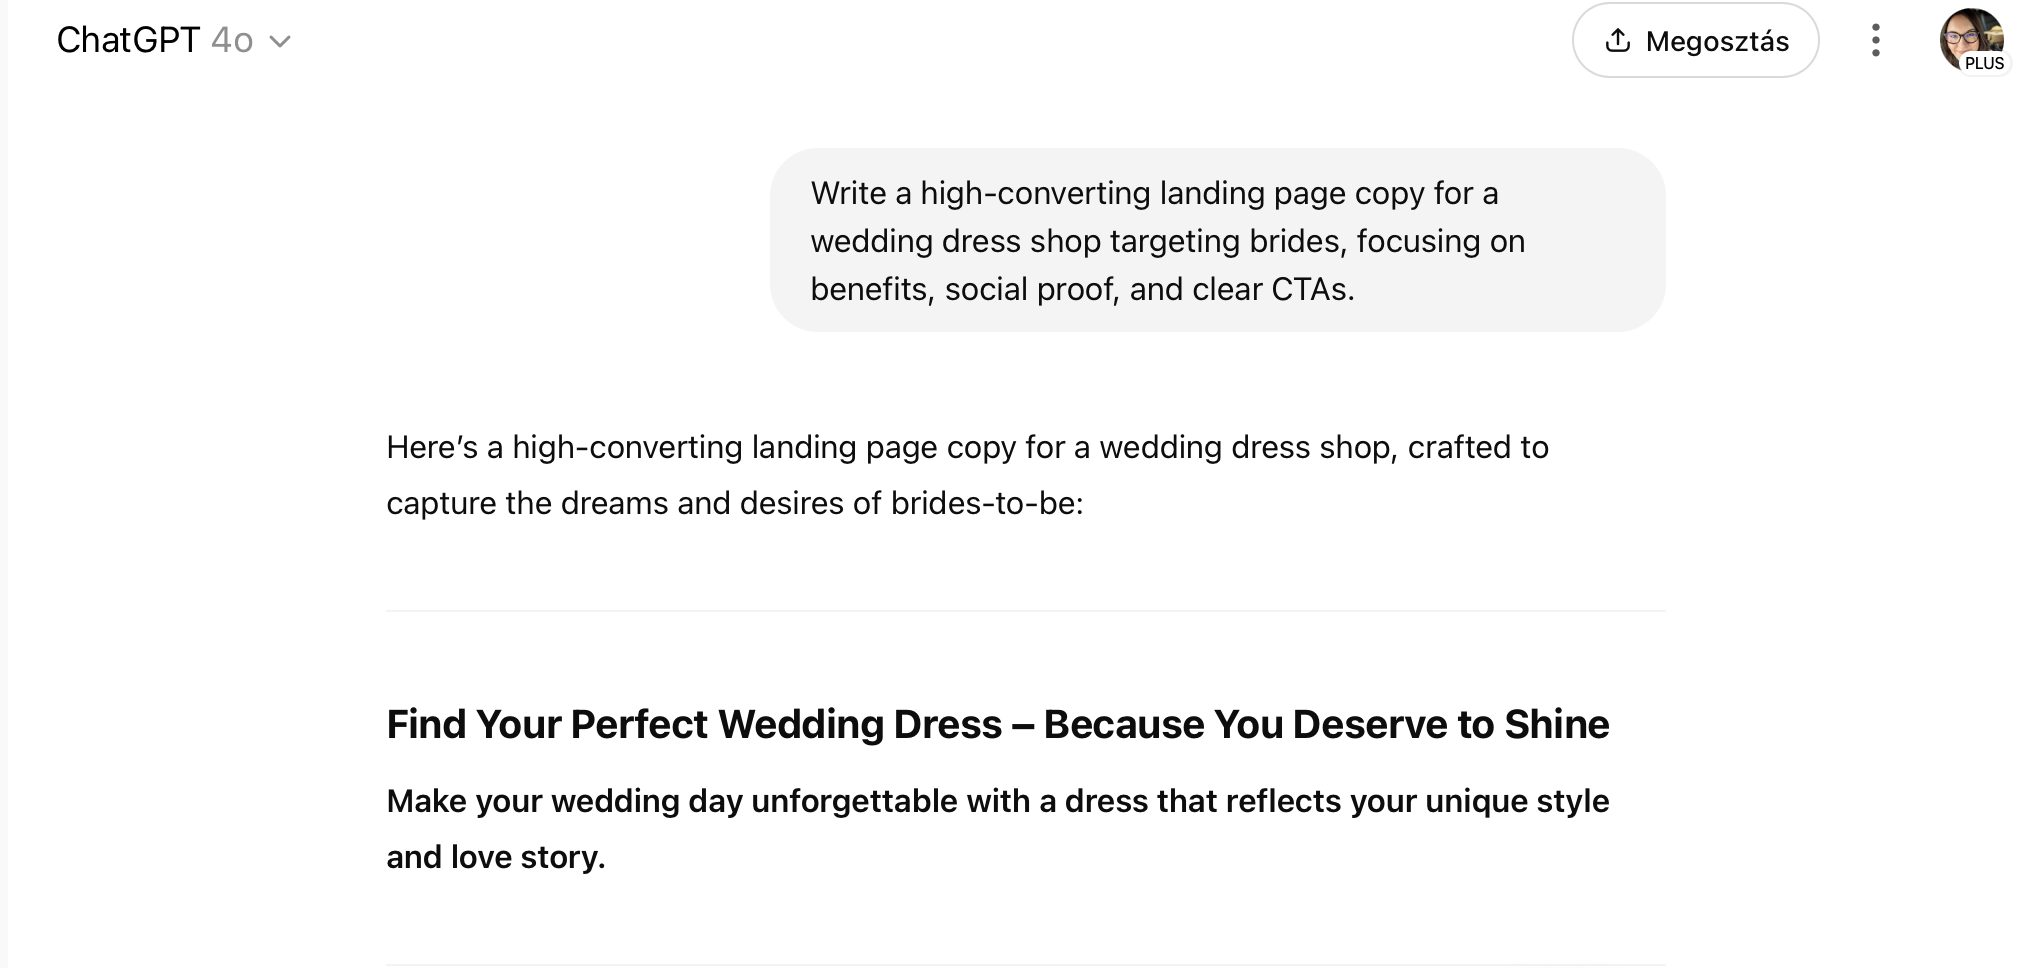Click the "ChatGPT" title text

click(x=128, y=41)
